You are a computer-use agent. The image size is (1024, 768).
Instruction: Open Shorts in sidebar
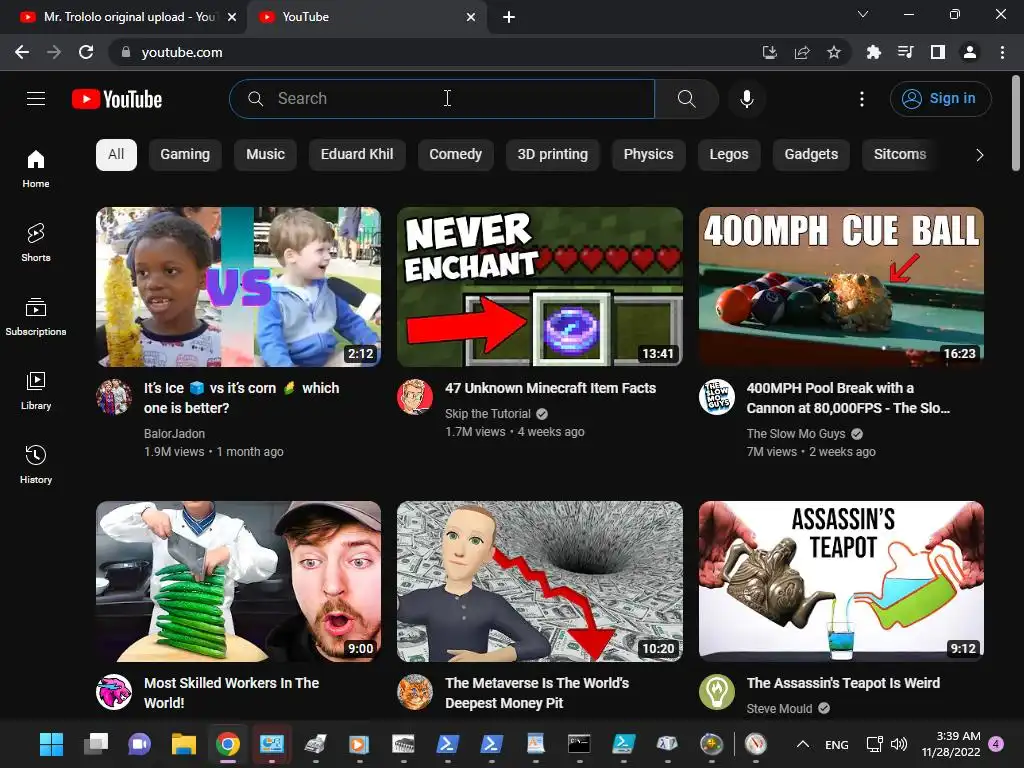pyautogui.click(x=36, y=242)
